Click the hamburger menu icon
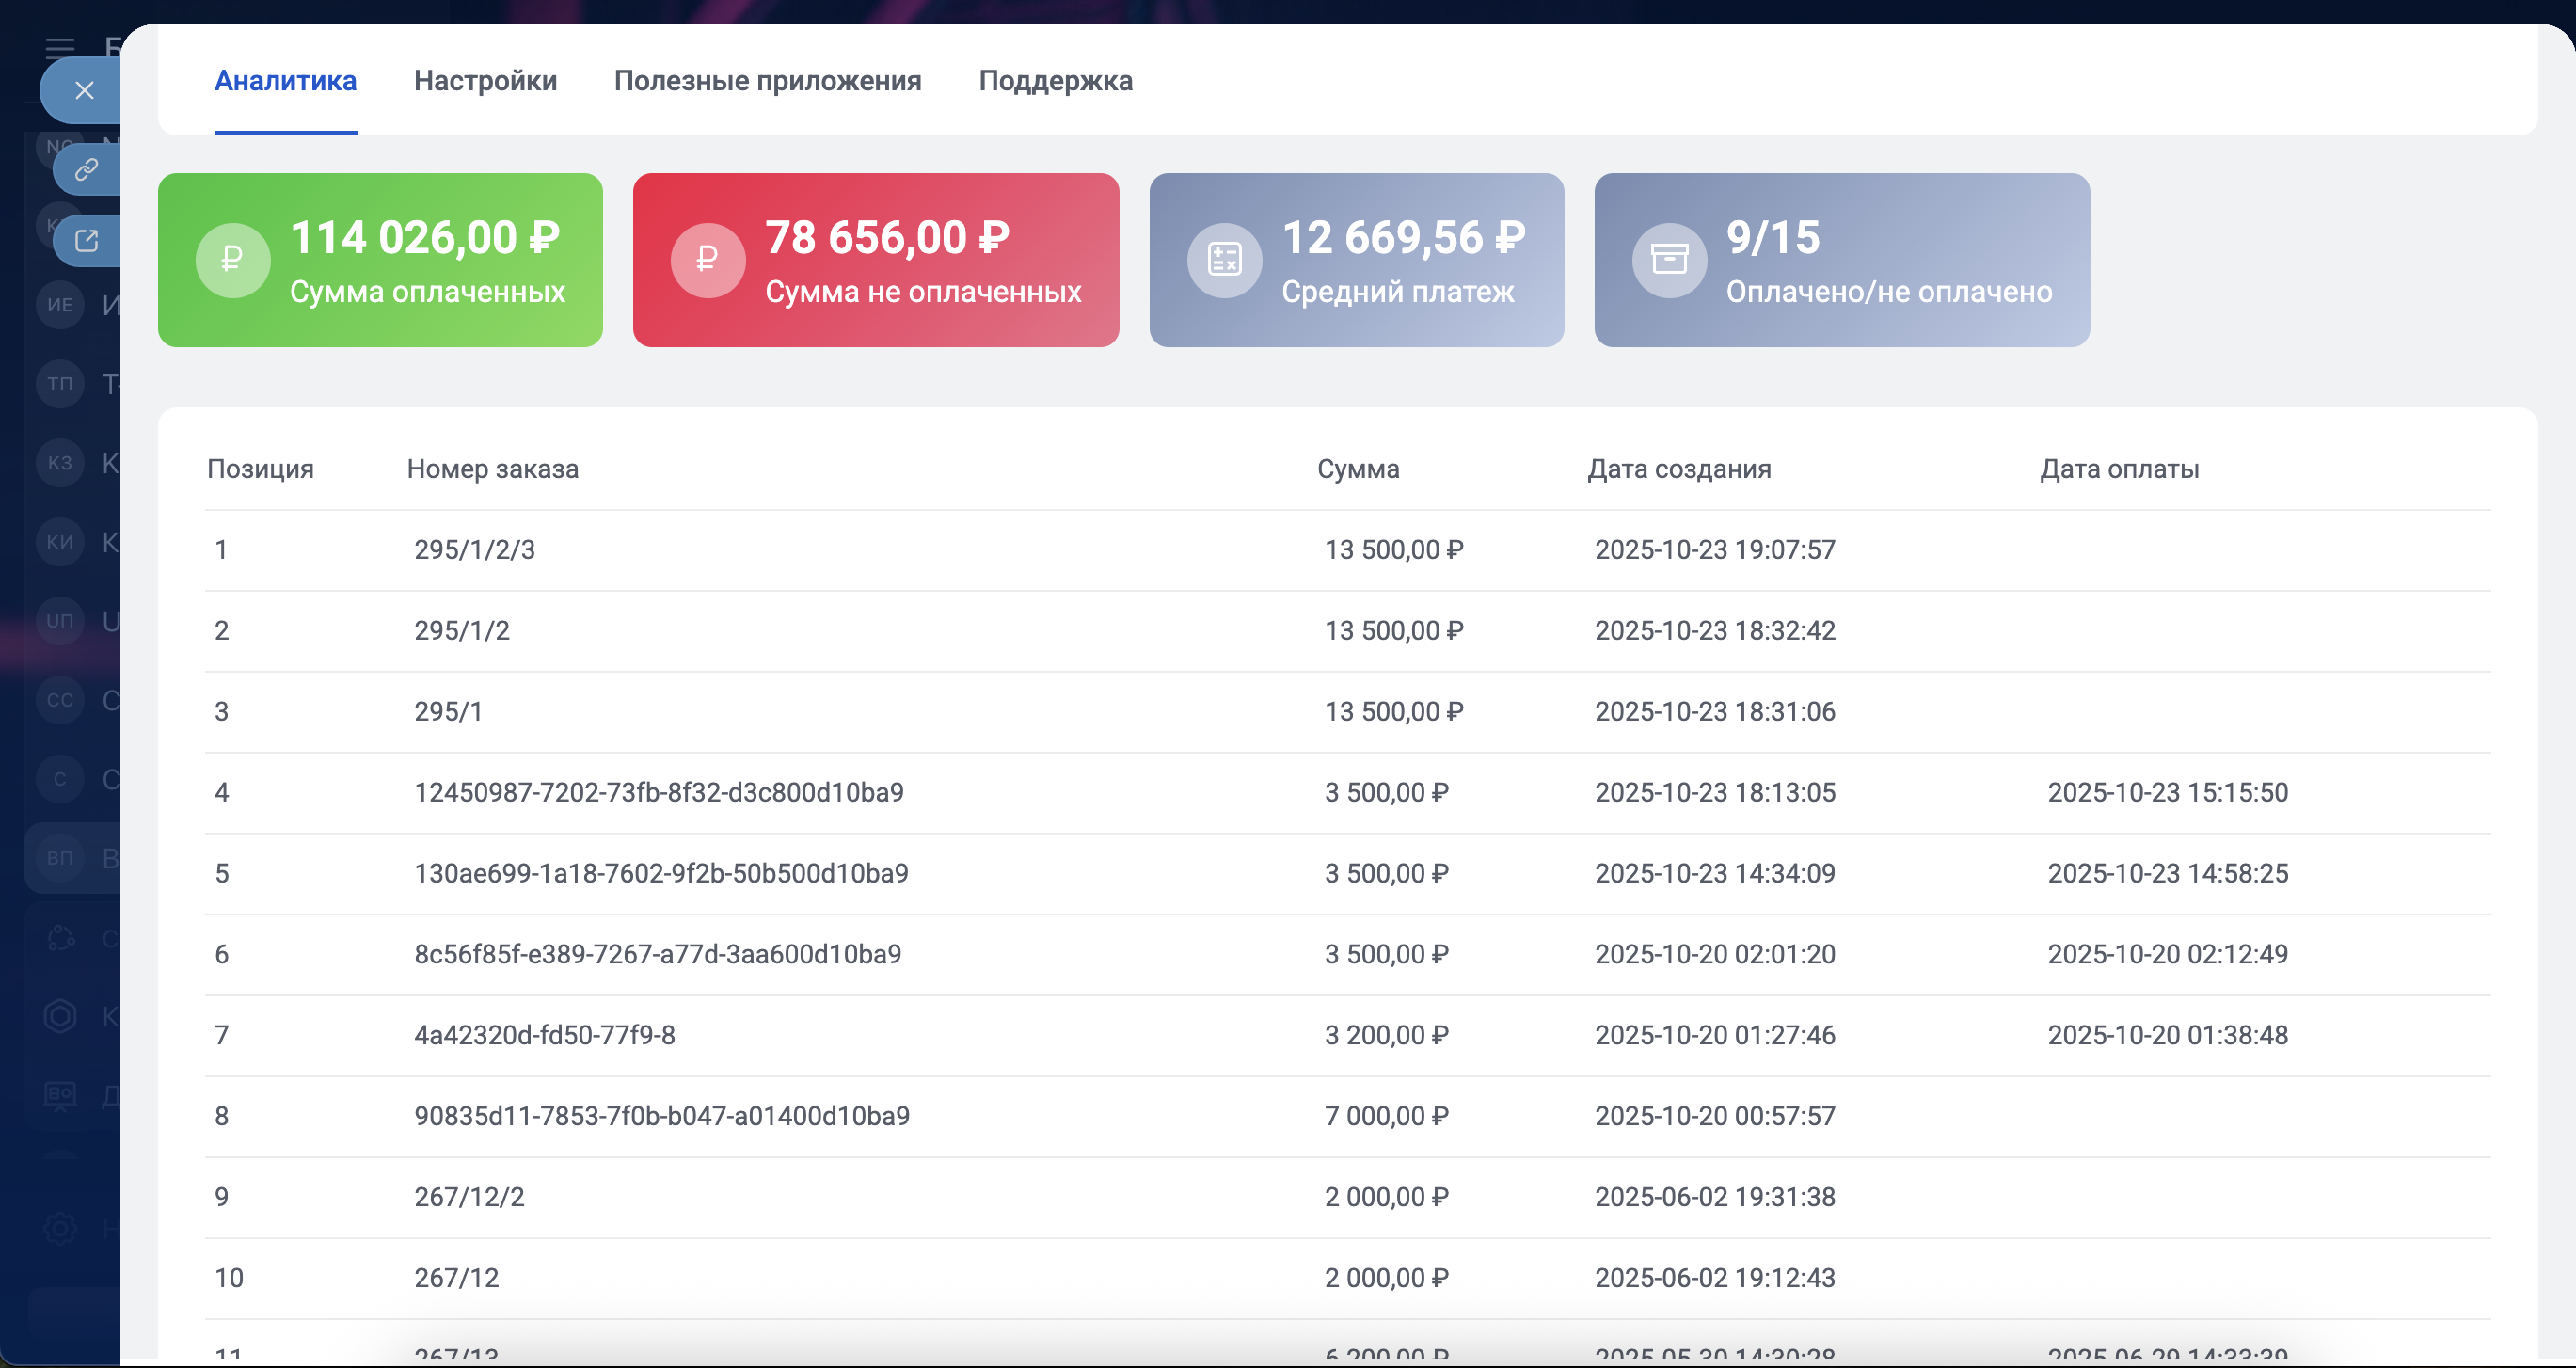This screenshot has height=1368, width=2576. [60, 47]
